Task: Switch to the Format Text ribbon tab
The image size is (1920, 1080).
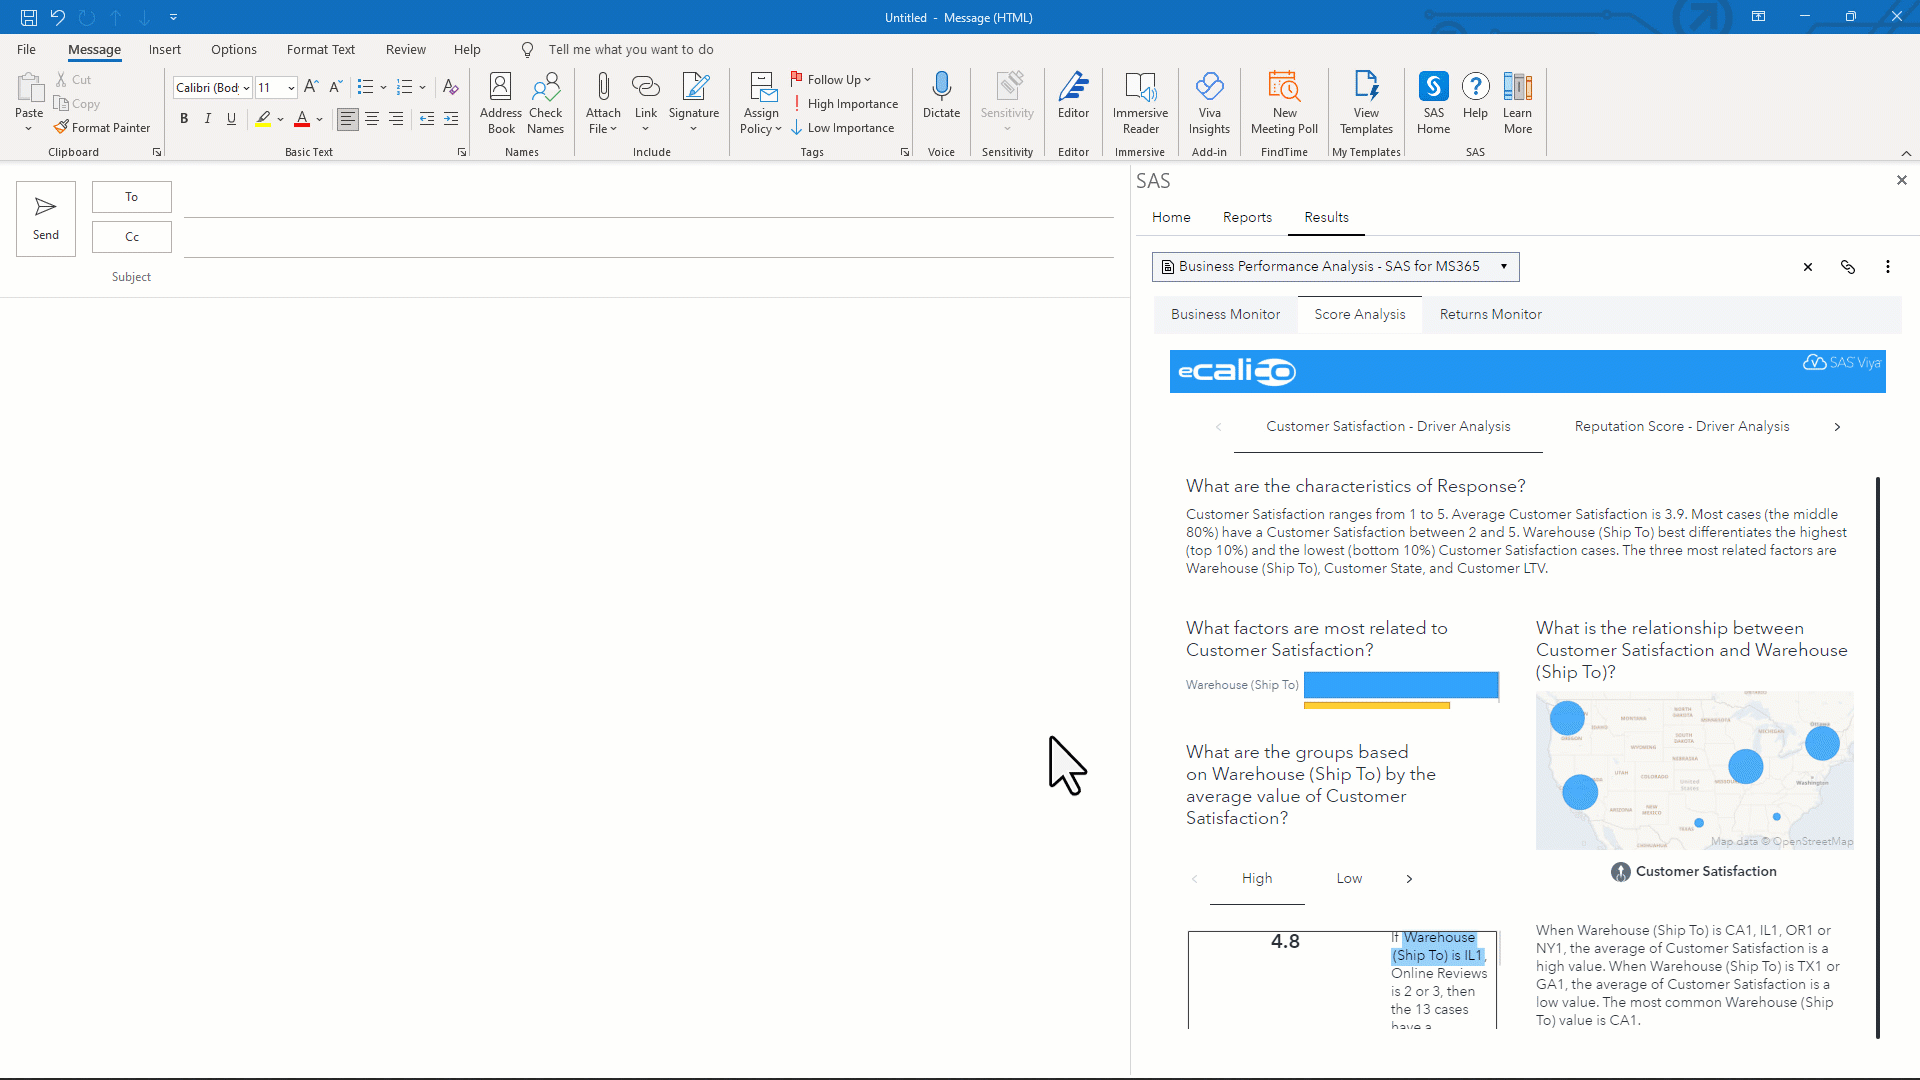Action: tap(321, 50)
